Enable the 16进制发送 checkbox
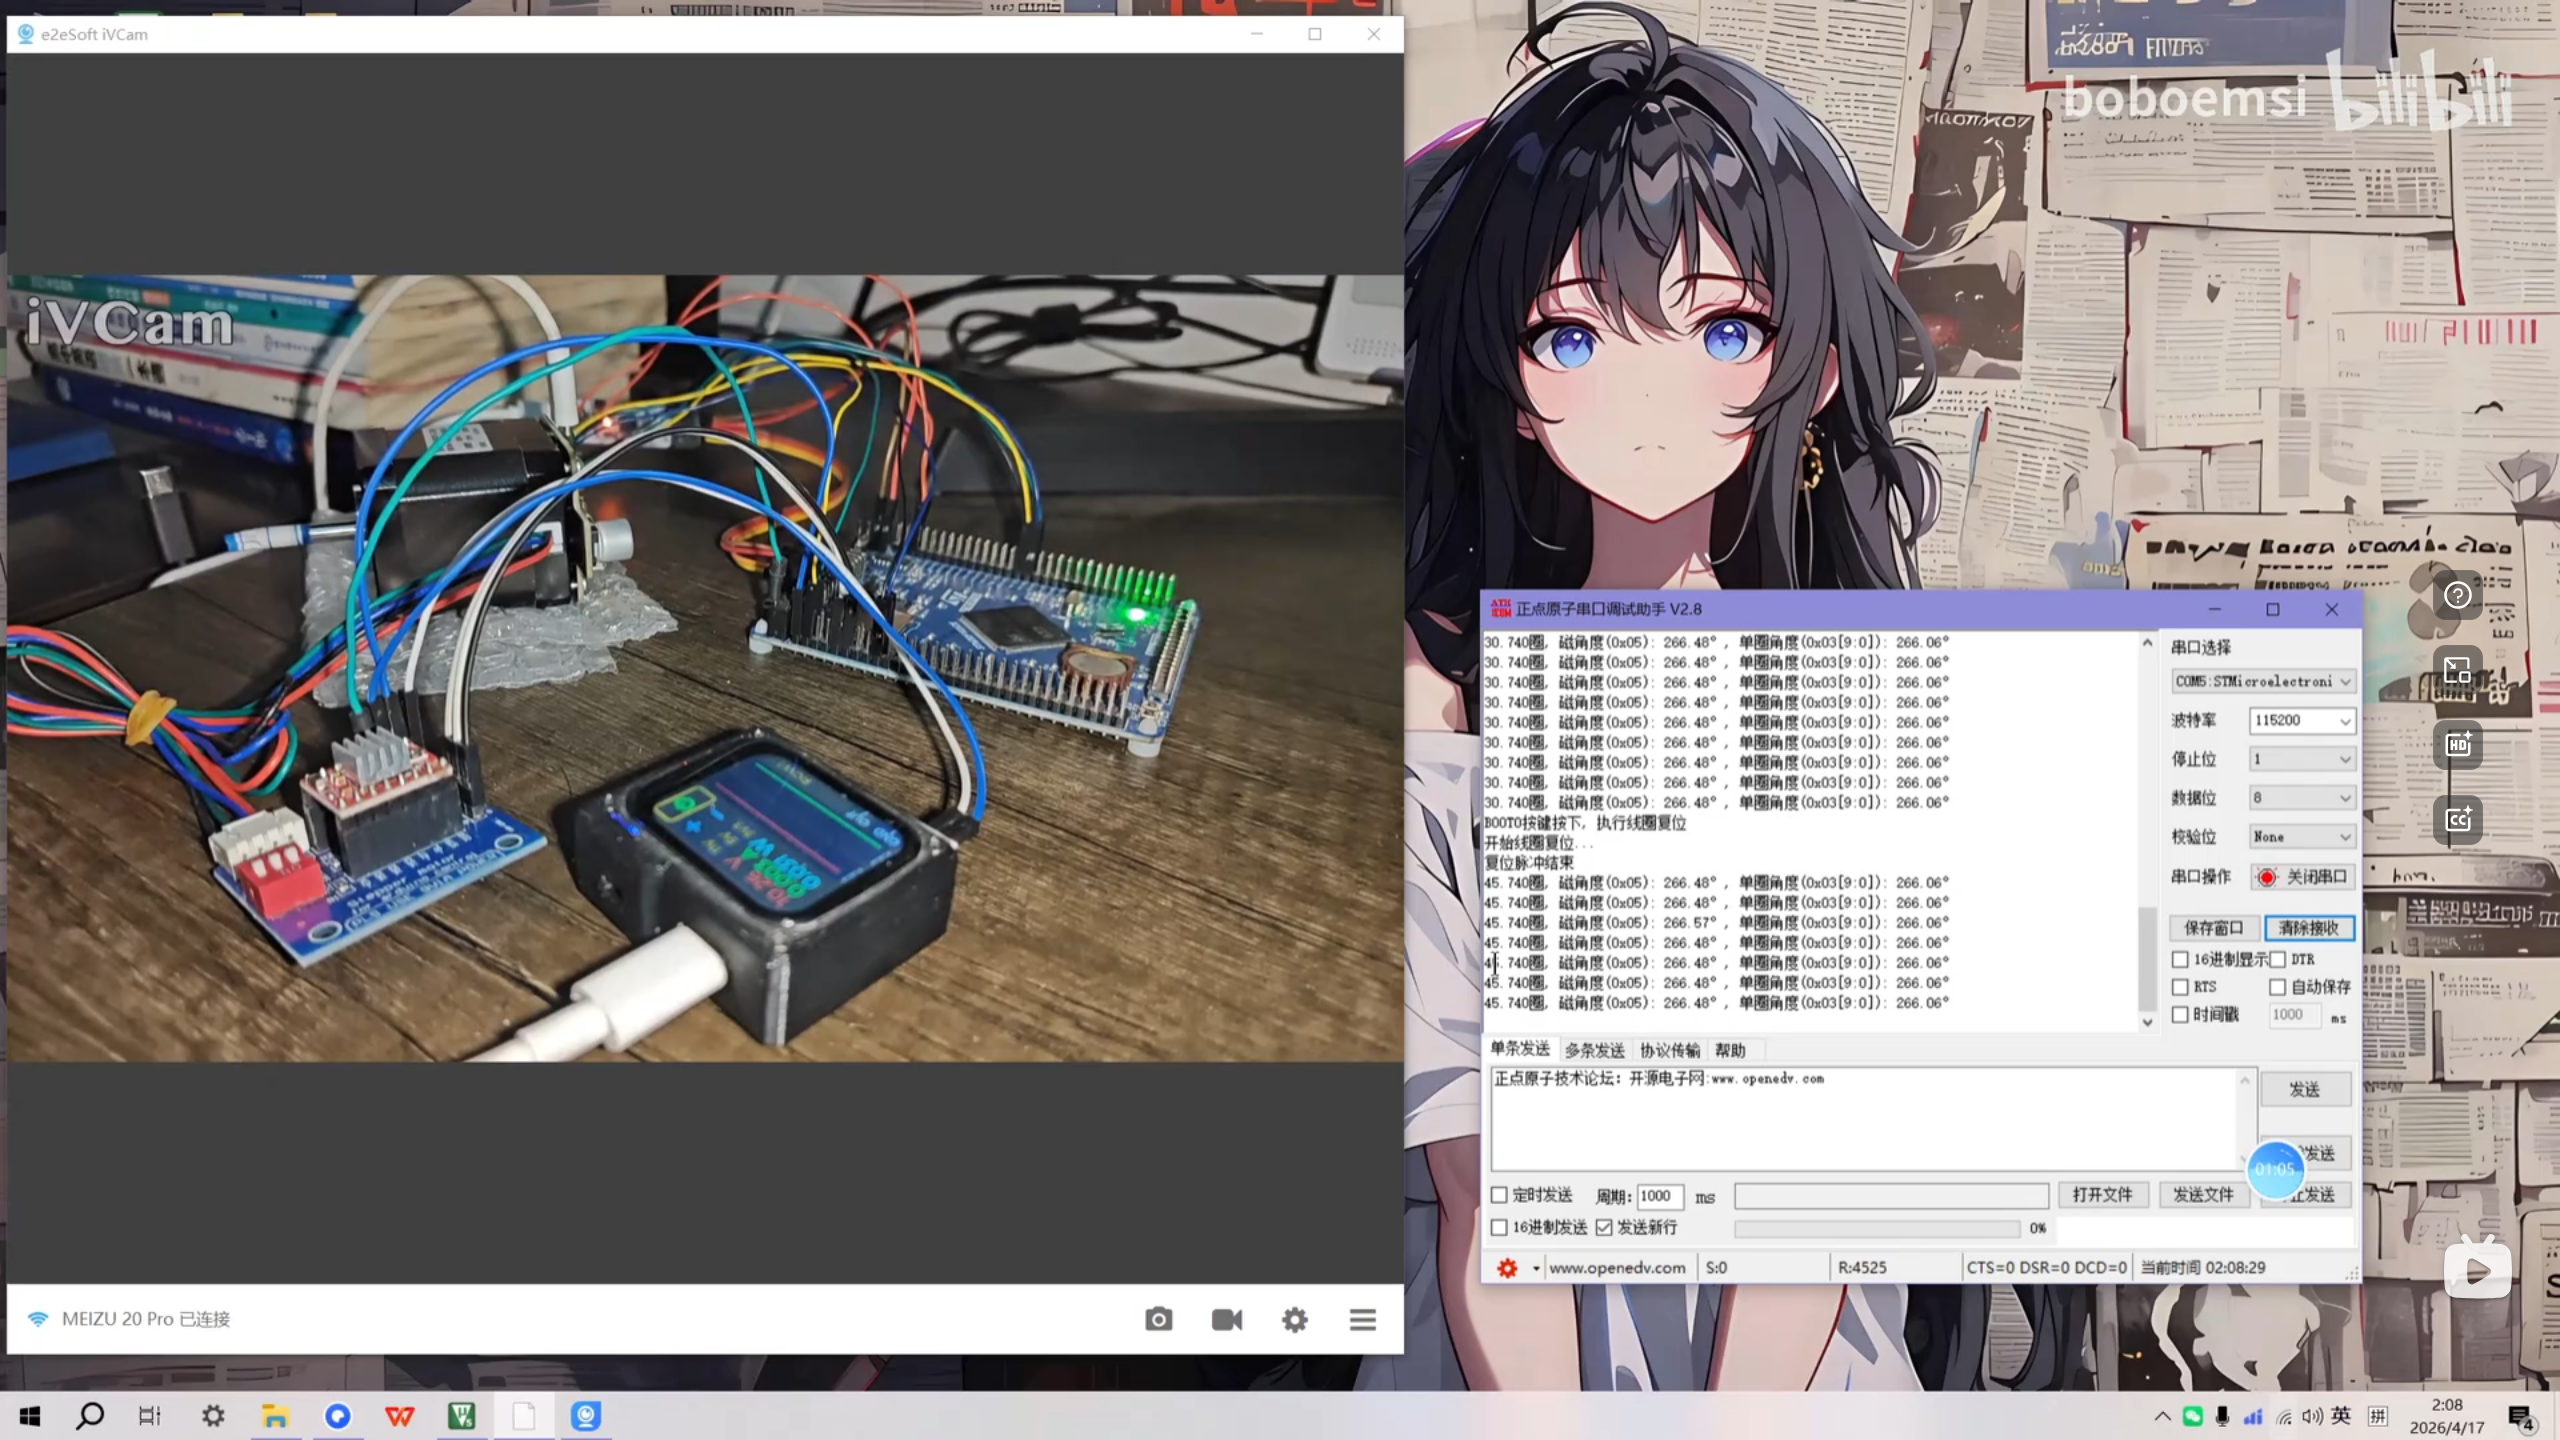The image size is (2560, 1440). tap(1499, 1227)
